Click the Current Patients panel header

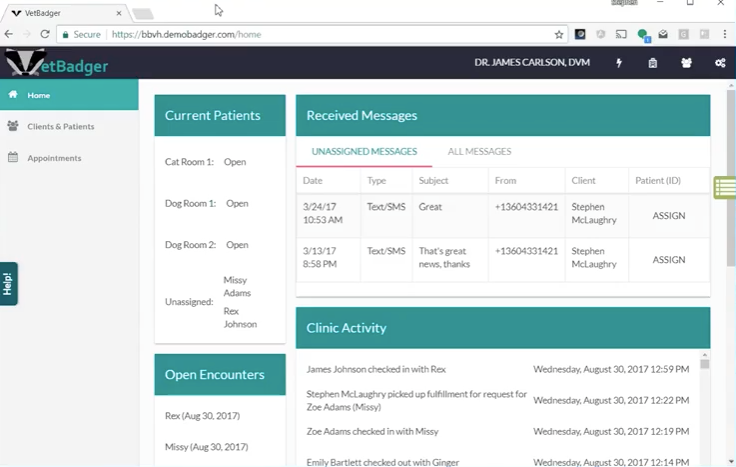[x=220, y=115]
